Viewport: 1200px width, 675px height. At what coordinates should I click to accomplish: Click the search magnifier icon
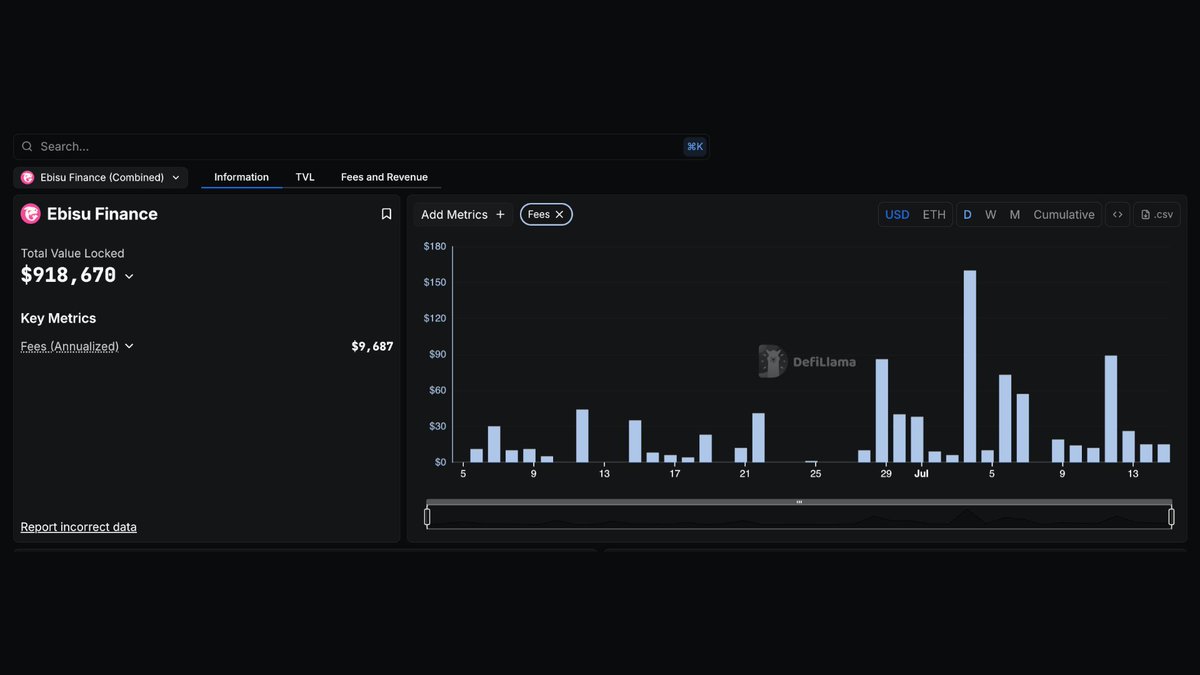pos(27,147)
